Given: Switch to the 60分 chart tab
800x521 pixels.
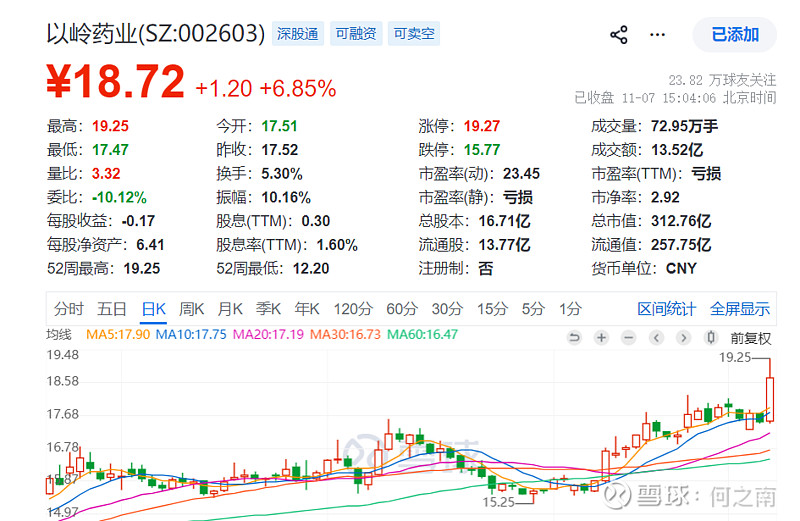Looking at the screenshot, I should [402, 309].
